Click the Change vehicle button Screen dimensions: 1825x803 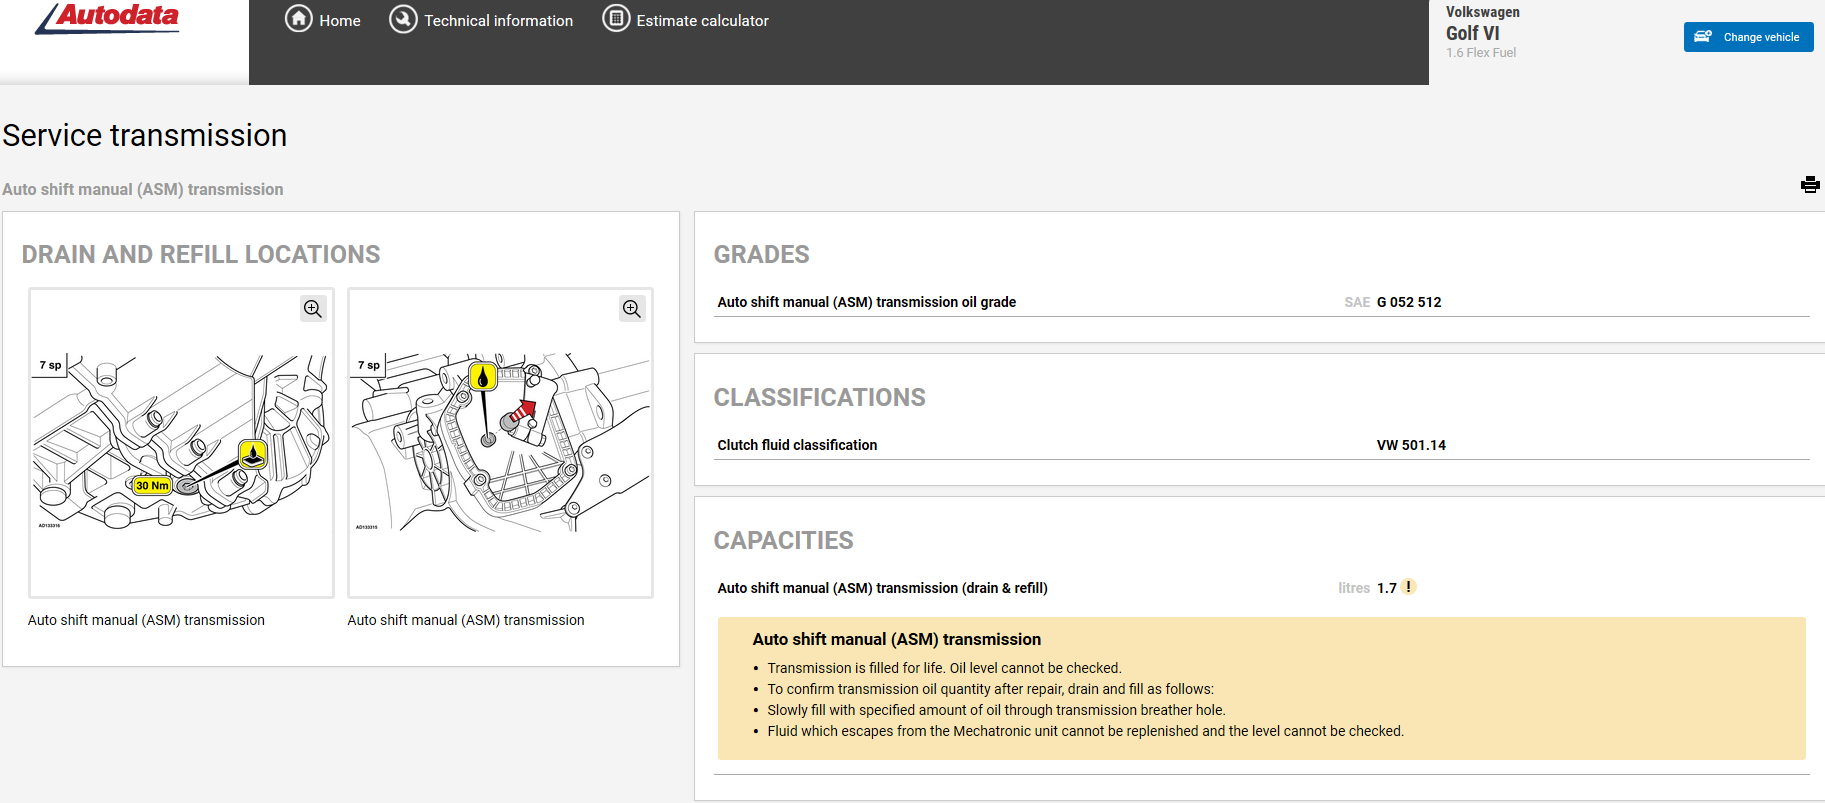1748,37
